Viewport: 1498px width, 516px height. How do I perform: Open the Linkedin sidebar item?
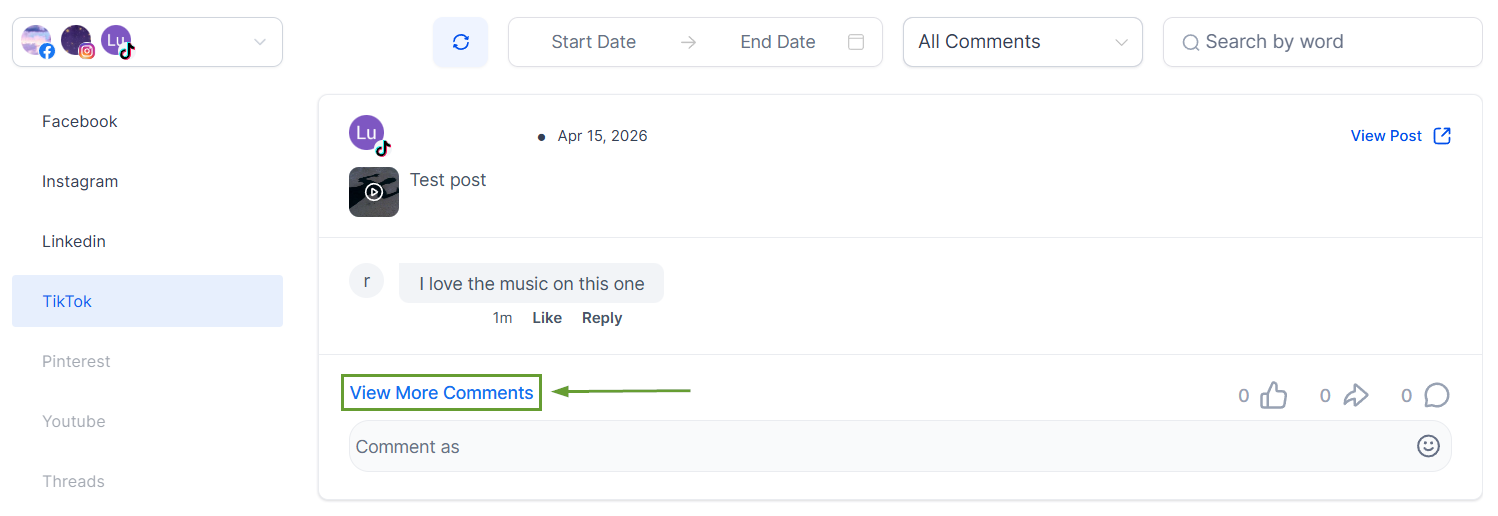[74, 241]
